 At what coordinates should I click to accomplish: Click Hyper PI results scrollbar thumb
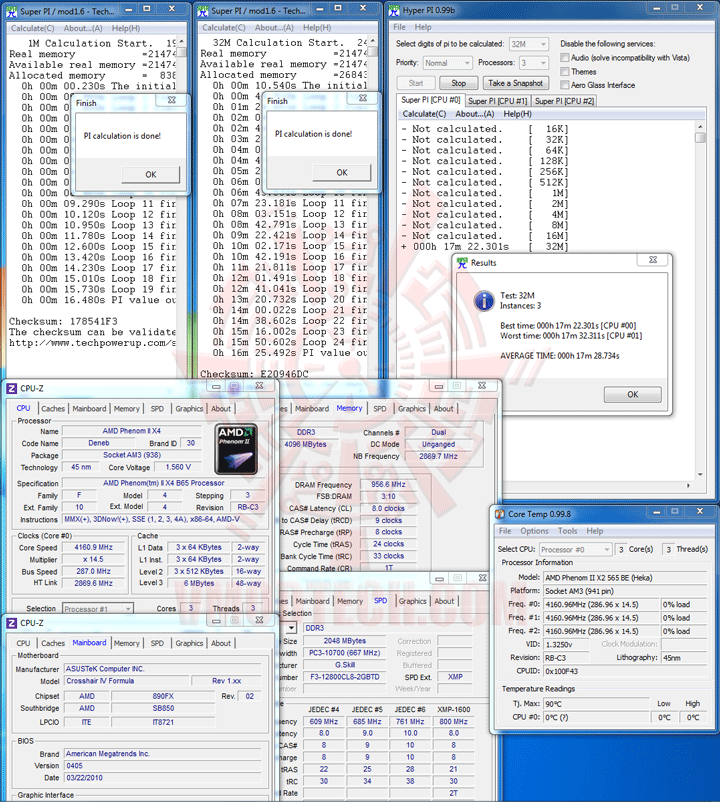700,138
